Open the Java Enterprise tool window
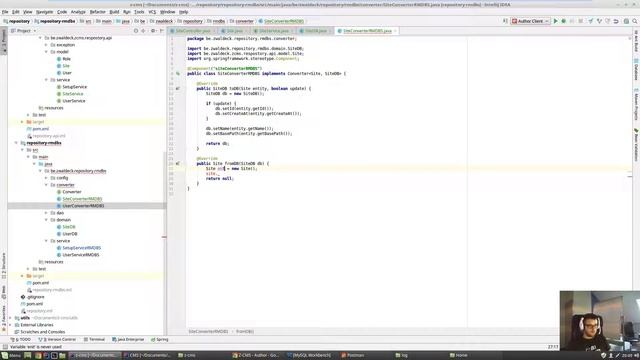Screen dimensions: 640x360 (128, 340)
